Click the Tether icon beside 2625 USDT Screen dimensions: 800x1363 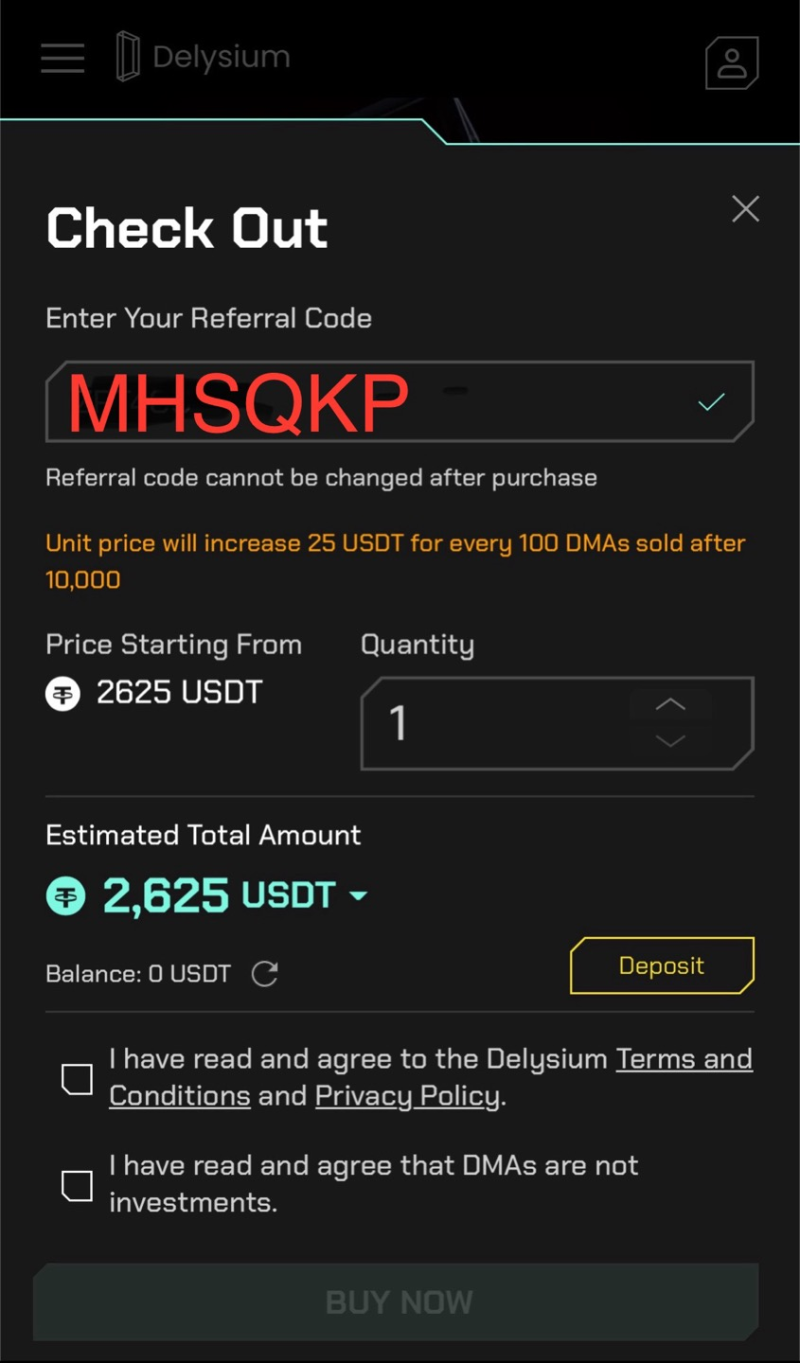click(63, 693)
